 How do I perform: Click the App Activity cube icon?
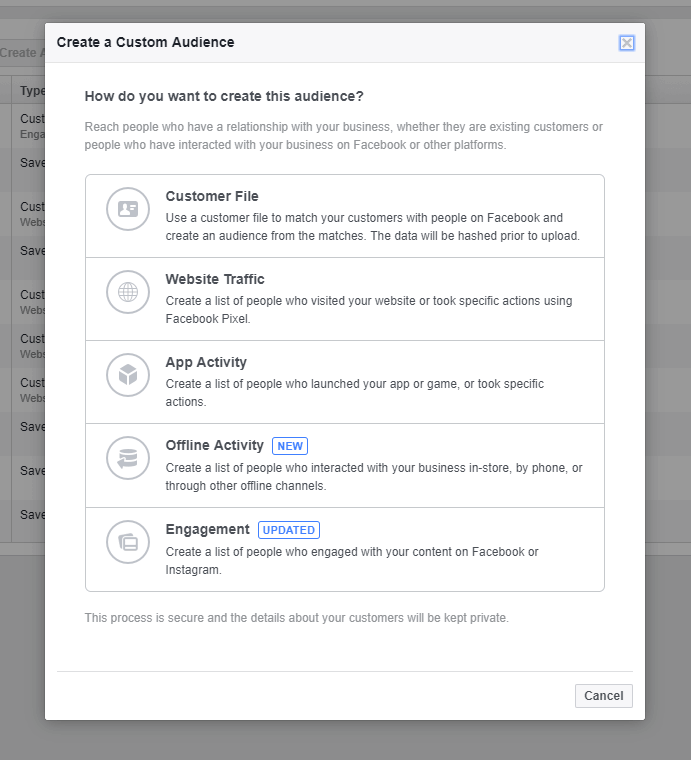[x=128, y=375]
